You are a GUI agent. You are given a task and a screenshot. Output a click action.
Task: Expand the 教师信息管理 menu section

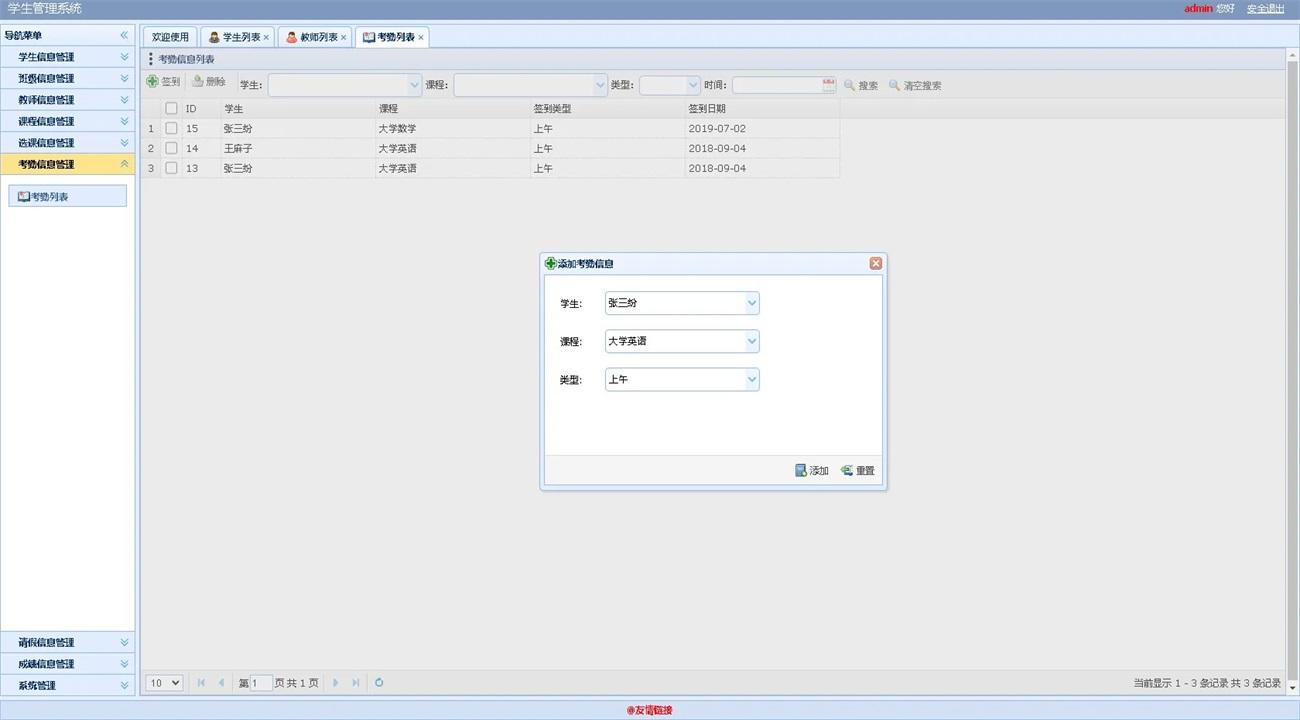[x=67, y=100]
